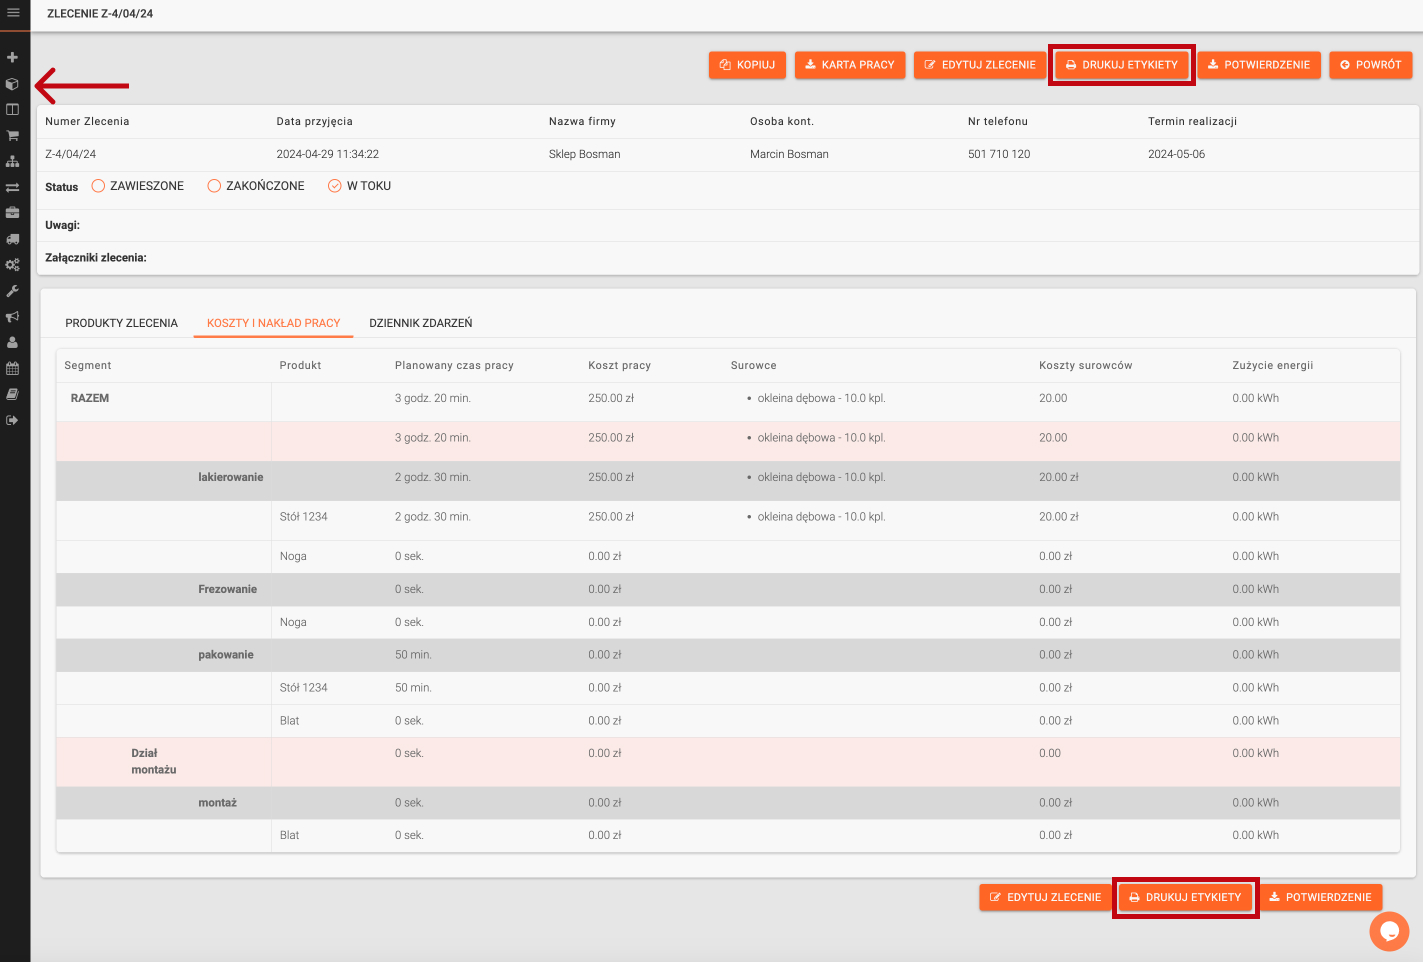1423x962 pixels.
Task: Click the KOPIUJ button
Action: click(x=747, y=65)
